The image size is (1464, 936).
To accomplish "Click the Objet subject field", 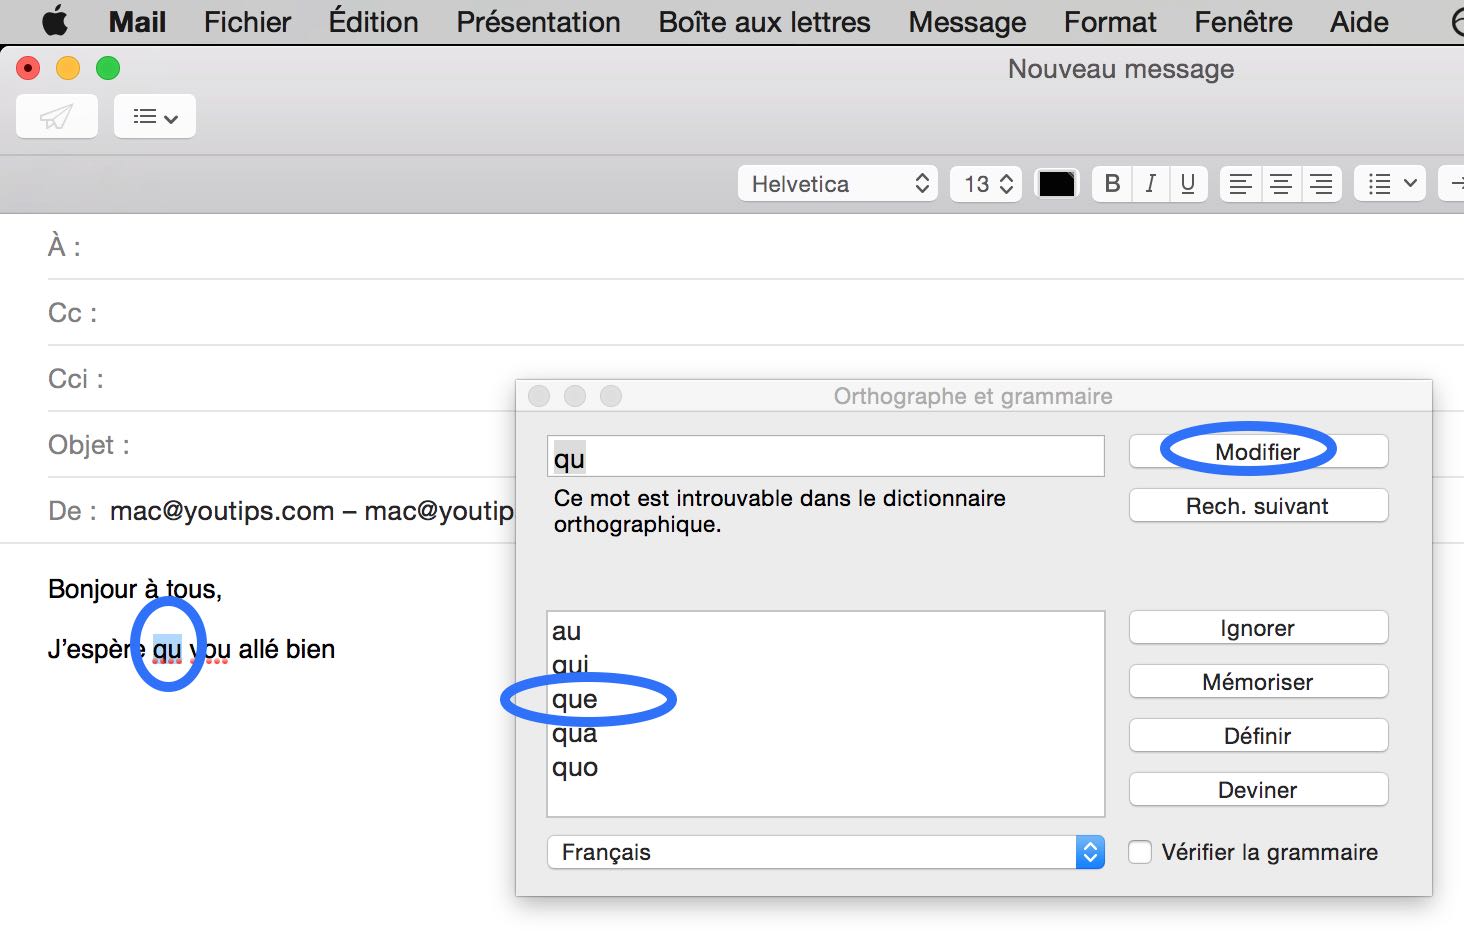I will 280,444.
